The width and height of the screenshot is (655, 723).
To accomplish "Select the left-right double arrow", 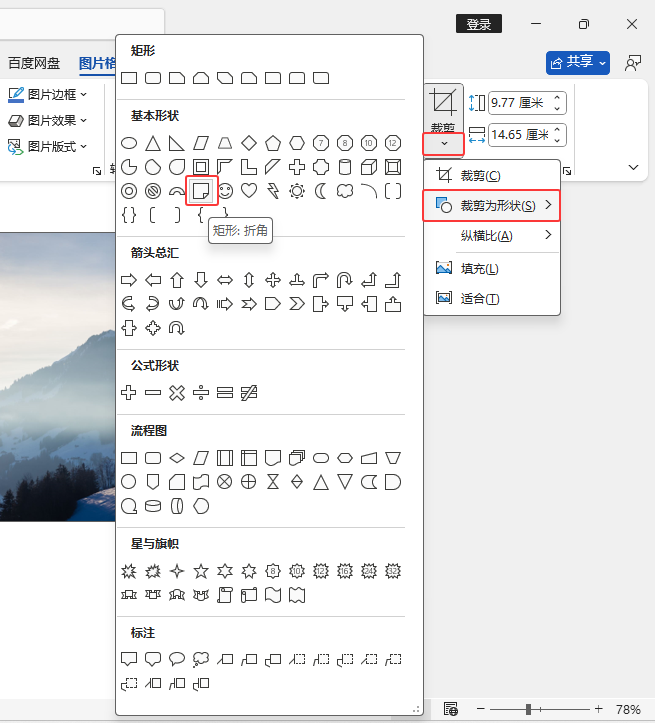I will (225, 280).
